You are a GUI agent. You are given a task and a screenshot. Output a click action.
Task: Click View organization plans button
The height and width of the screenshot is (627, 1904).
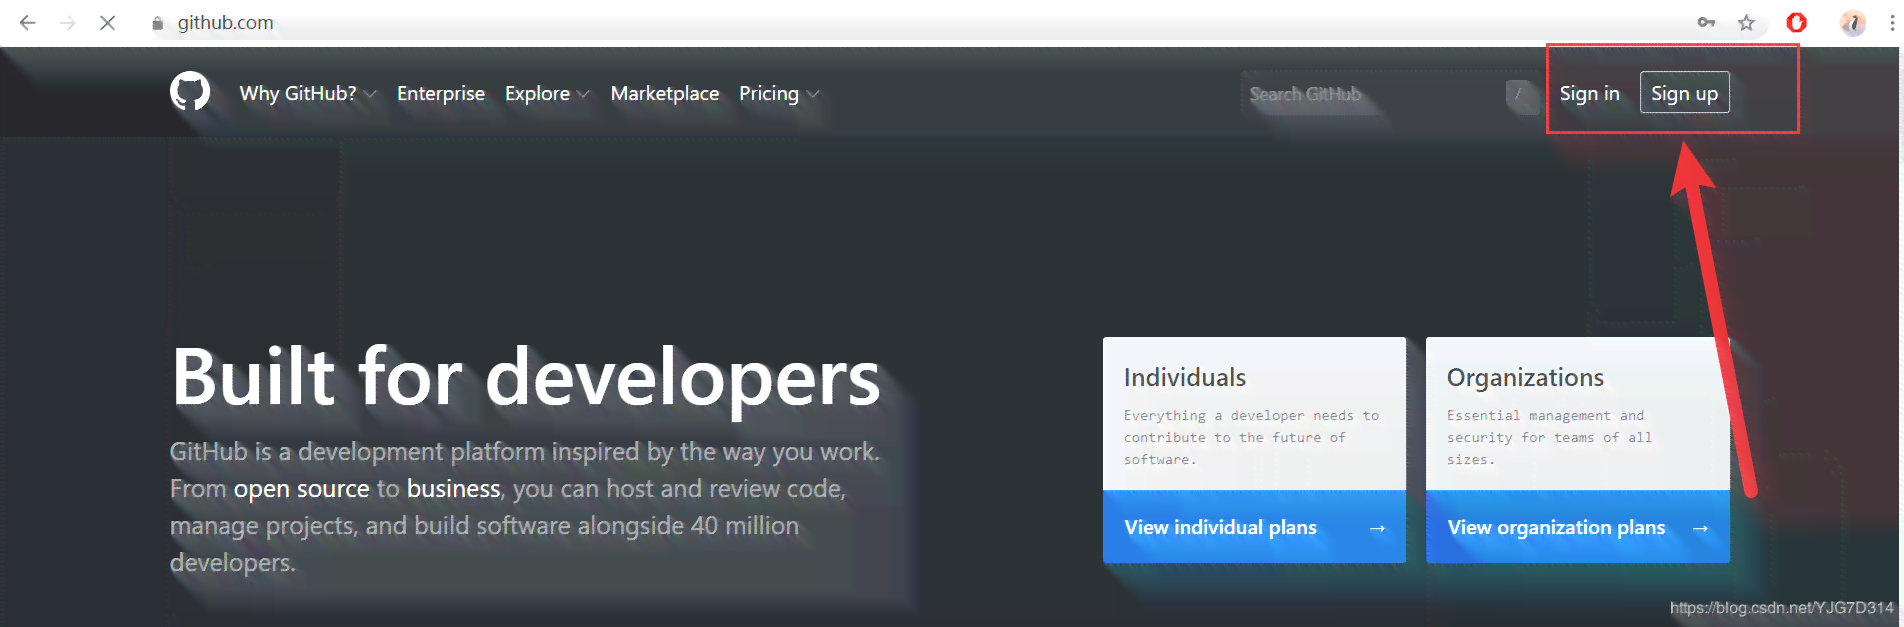(1577, 526)
